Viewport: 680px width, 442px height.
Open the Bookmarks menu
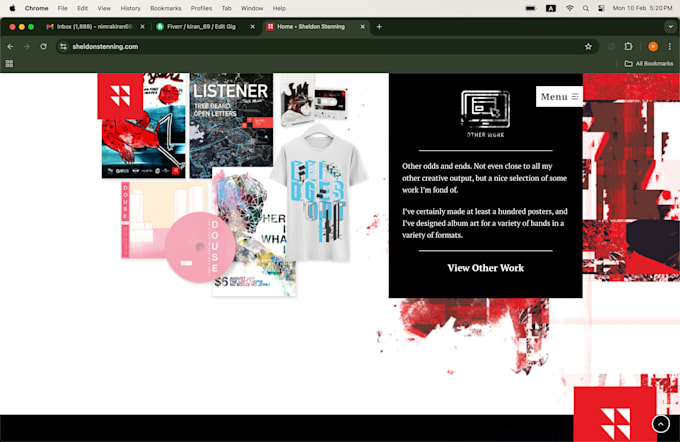coord(166,8)
